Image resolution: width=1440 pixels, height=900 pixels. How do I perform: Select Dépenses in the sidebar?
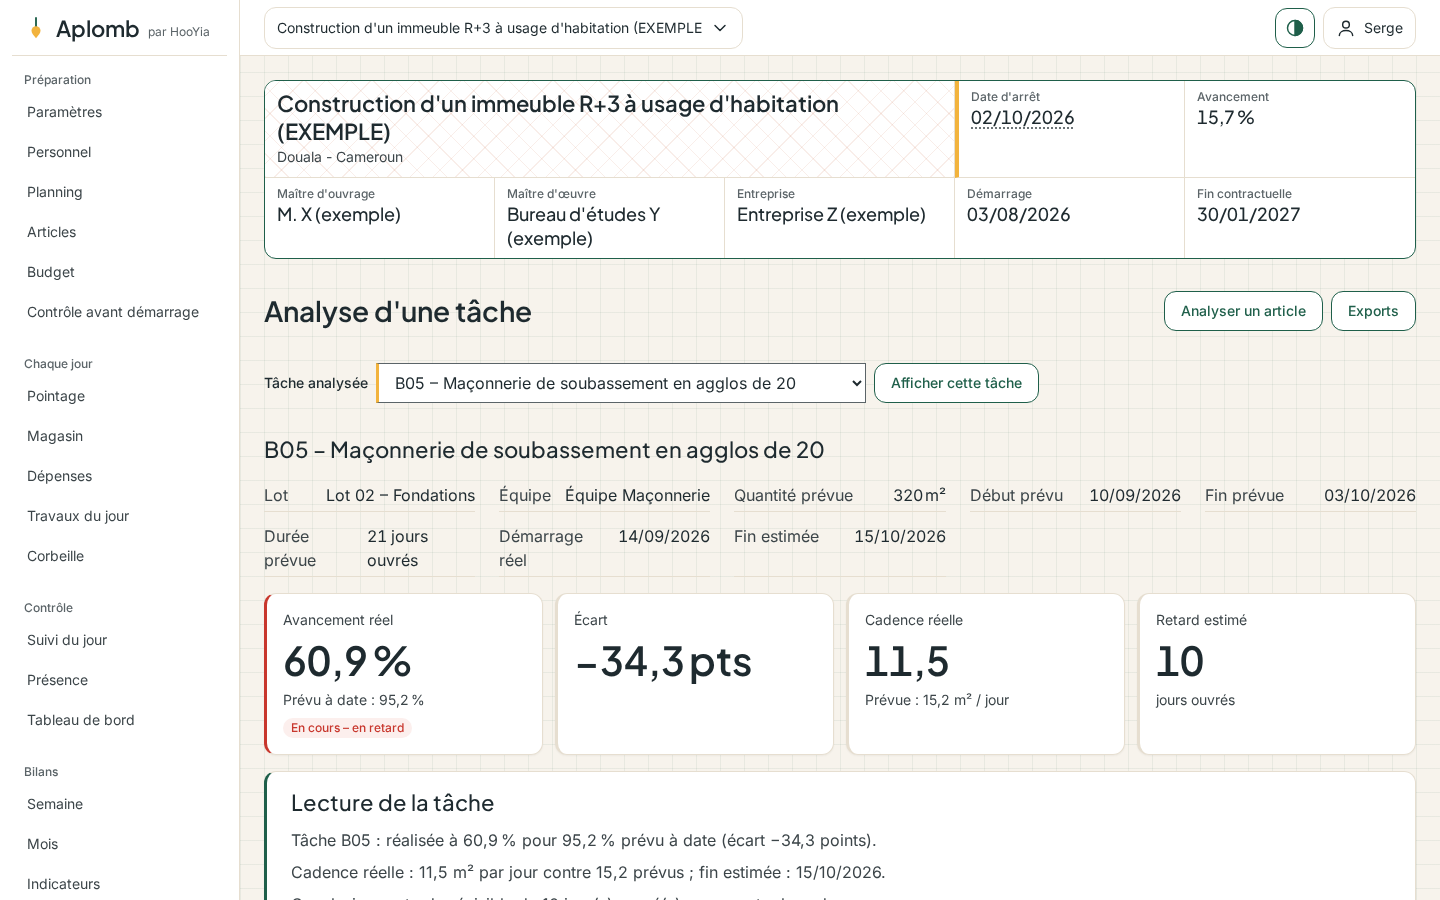click(x=120, y=476)
